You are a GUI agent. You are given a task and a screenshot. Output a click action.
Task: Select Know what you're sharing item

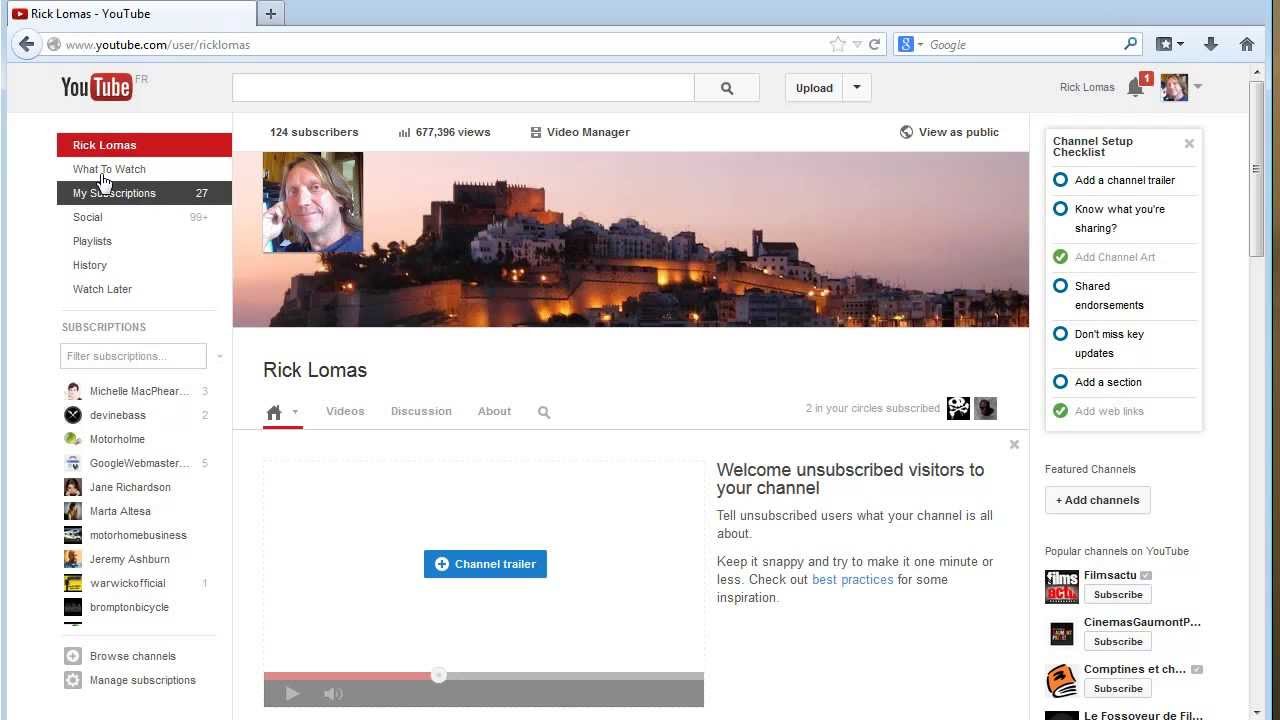coord(1124,218)
